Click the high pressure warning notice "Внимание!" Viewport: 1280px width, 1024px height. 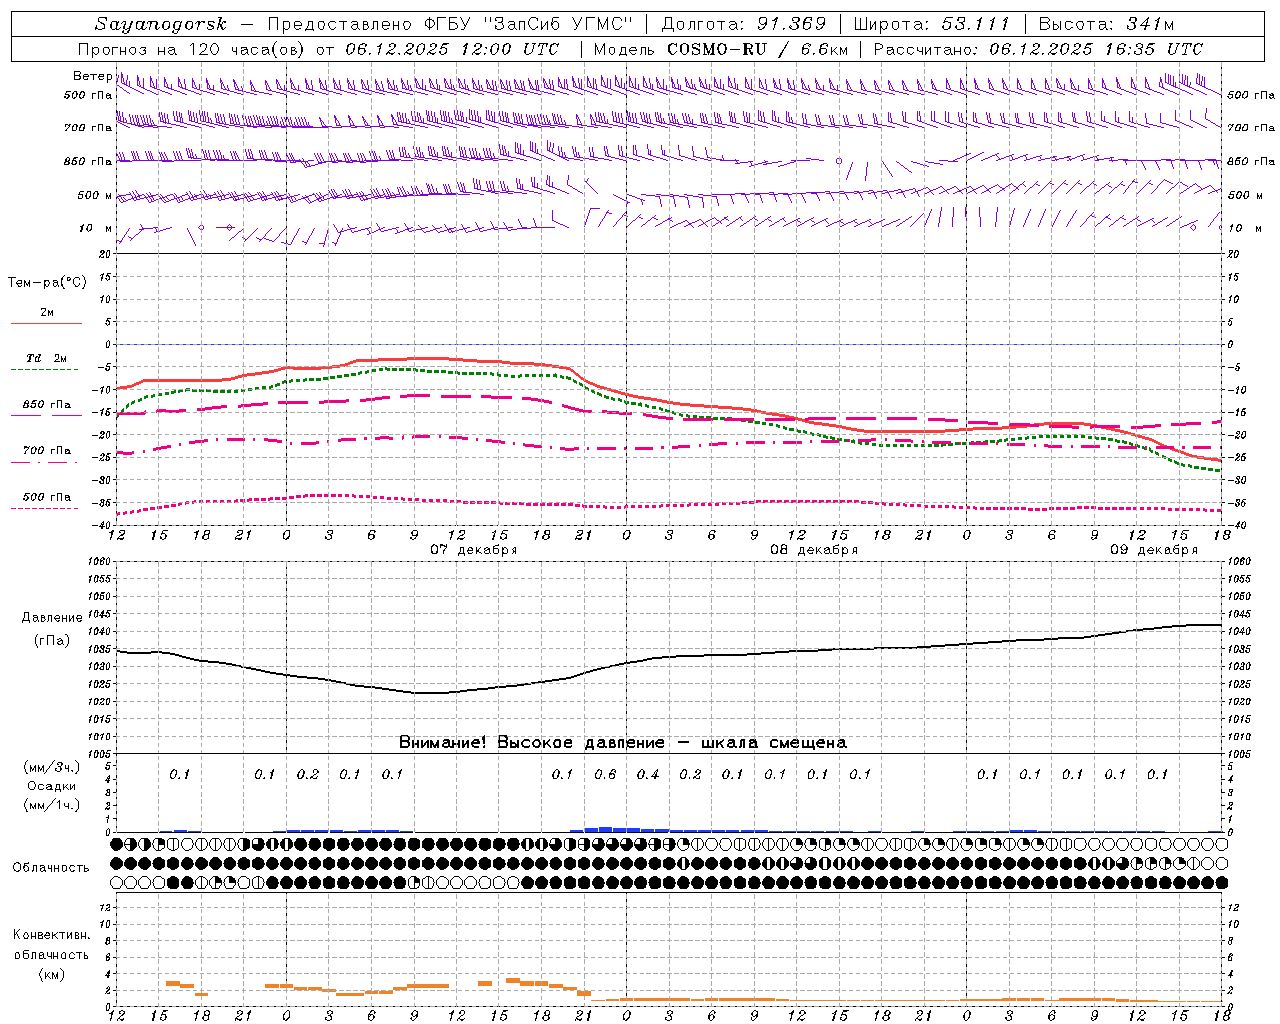[622, 742]
